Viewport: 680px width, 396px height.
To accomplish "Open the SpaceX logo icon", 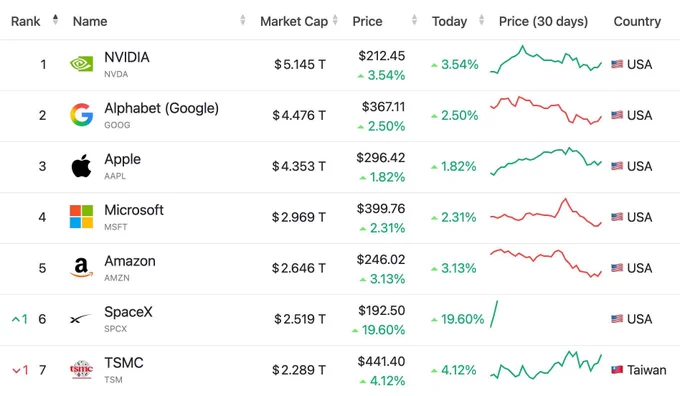I will [81, 319].
